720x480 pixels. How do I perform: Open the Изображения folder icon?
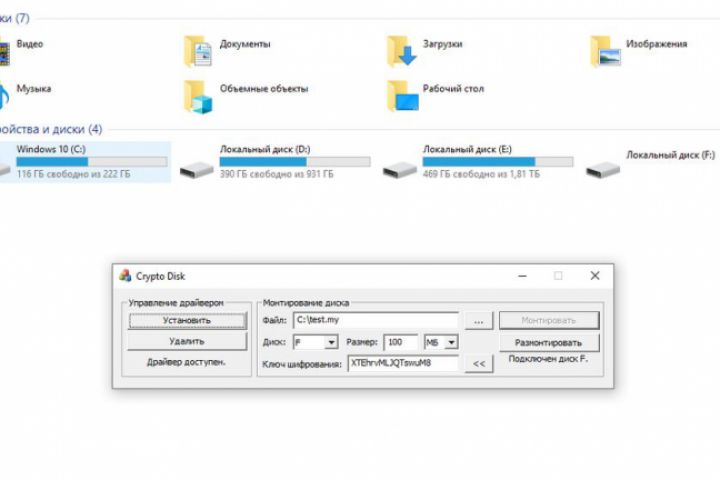605,52
